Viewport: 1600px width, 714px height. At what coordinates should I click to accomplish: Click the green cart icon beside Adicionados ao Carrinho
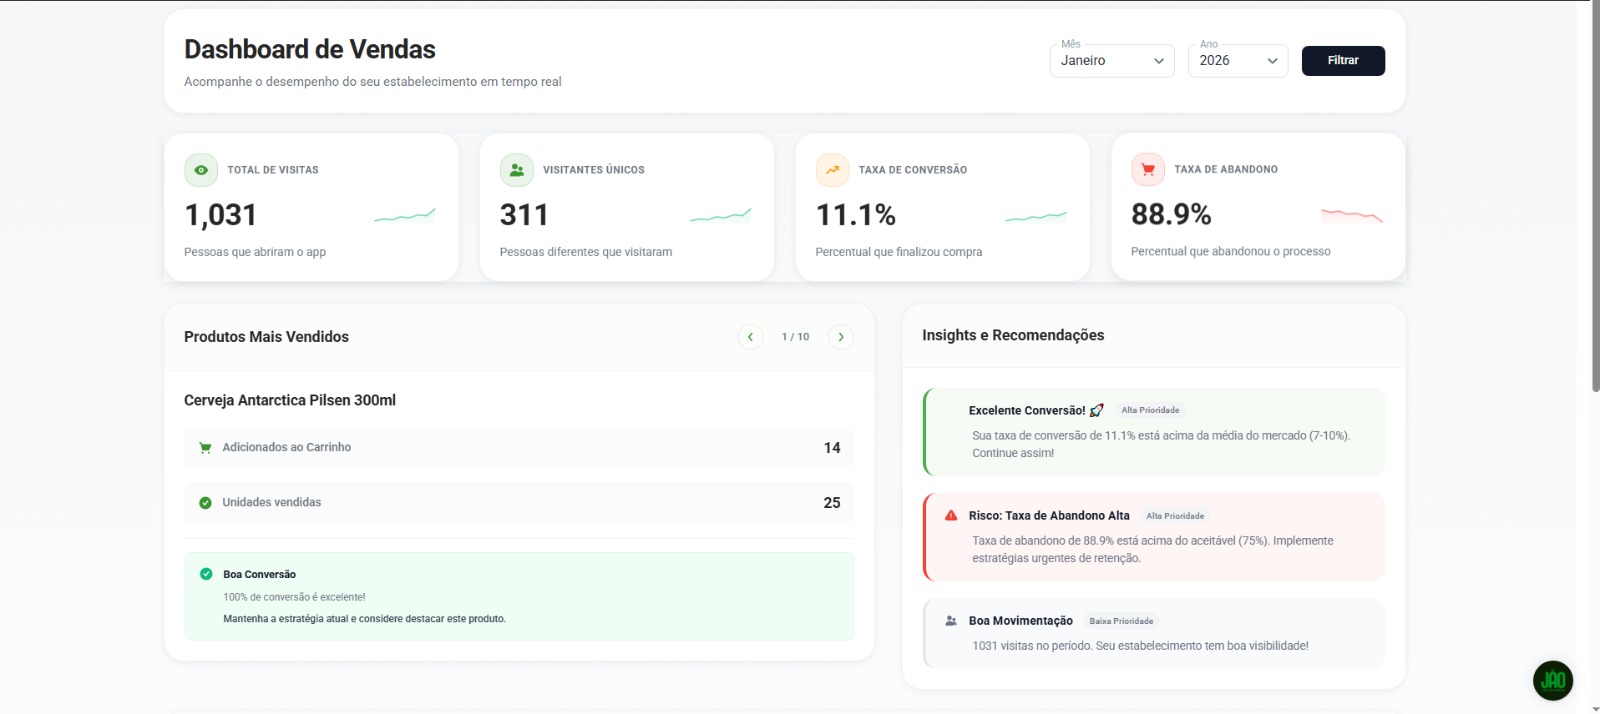pyautogui.click(x=205, y=448)
